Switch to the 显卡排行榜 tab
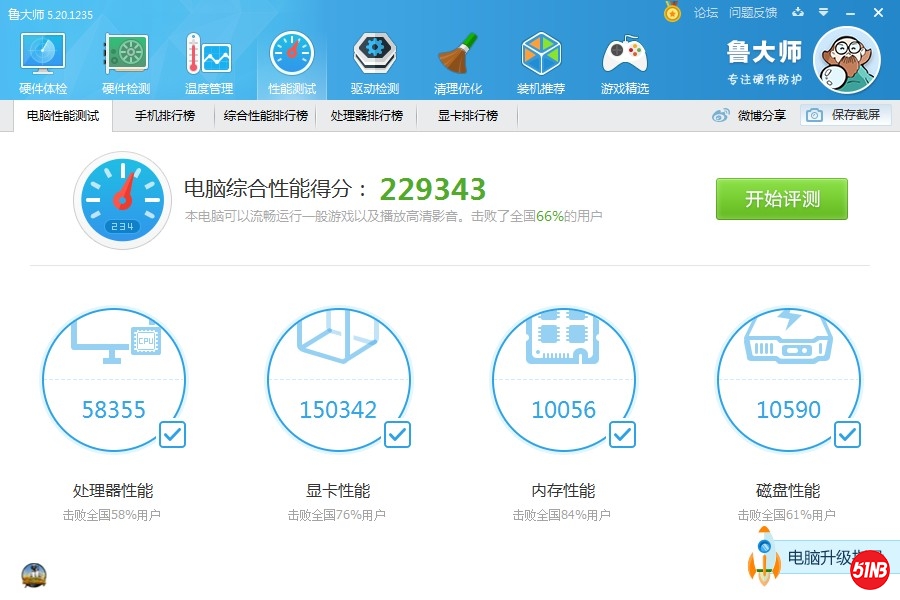The image size is (900, 600). [467, 116]
